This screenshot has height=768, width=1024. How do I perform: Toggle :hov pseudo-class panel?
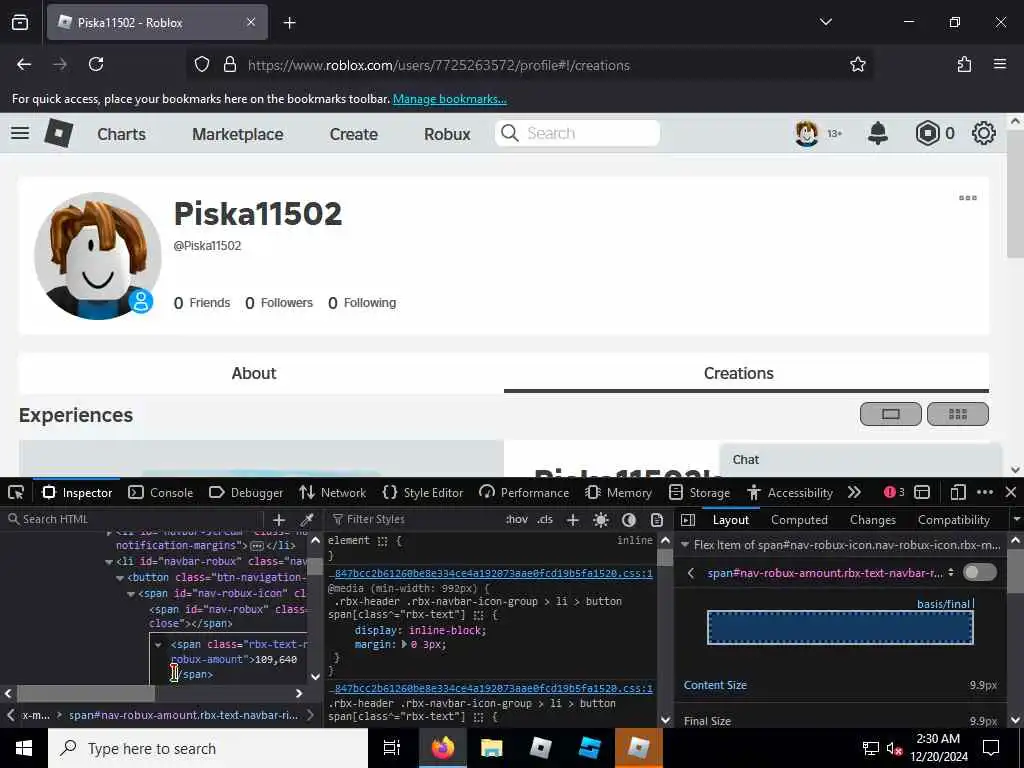click(517, 520)
